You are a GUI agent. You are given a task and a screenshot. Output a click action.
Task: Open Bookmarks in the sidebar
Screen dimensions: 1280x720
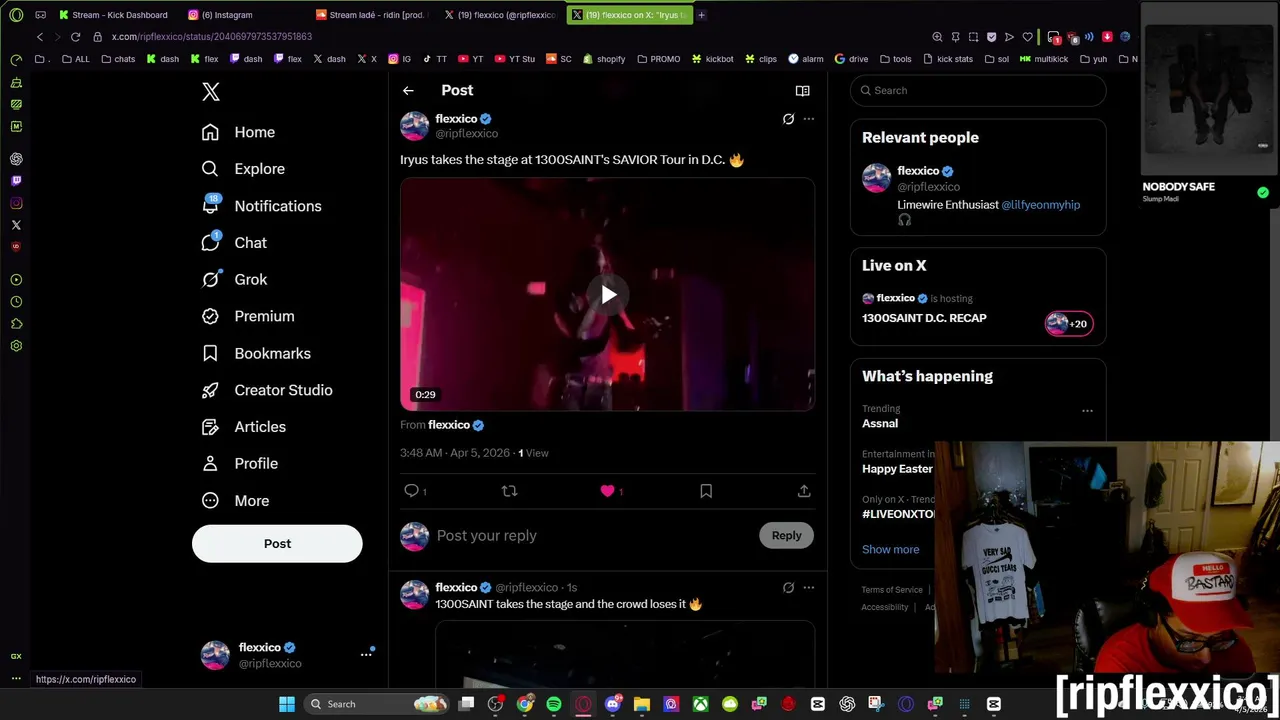(x=256, y=353)
